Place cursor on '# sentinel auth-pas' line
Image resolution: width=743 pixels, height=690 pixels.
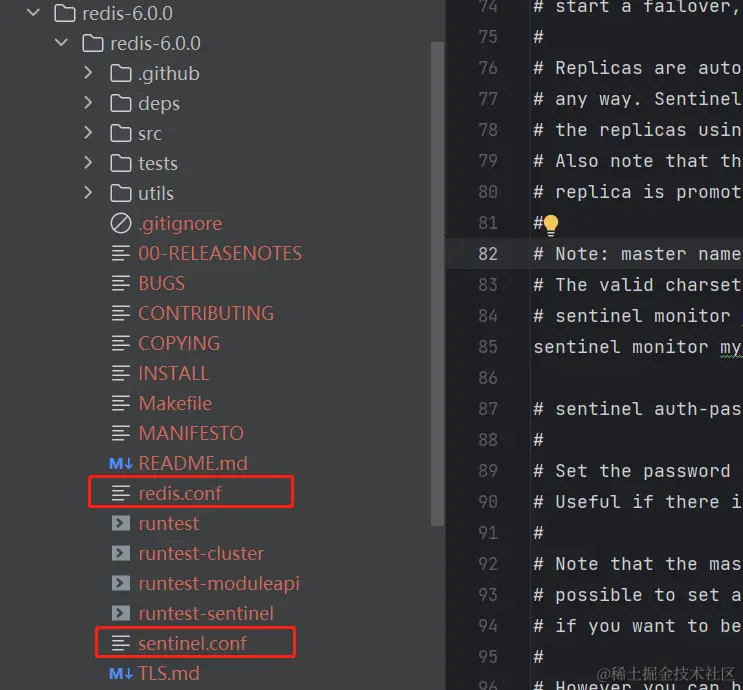click(637, 409)
